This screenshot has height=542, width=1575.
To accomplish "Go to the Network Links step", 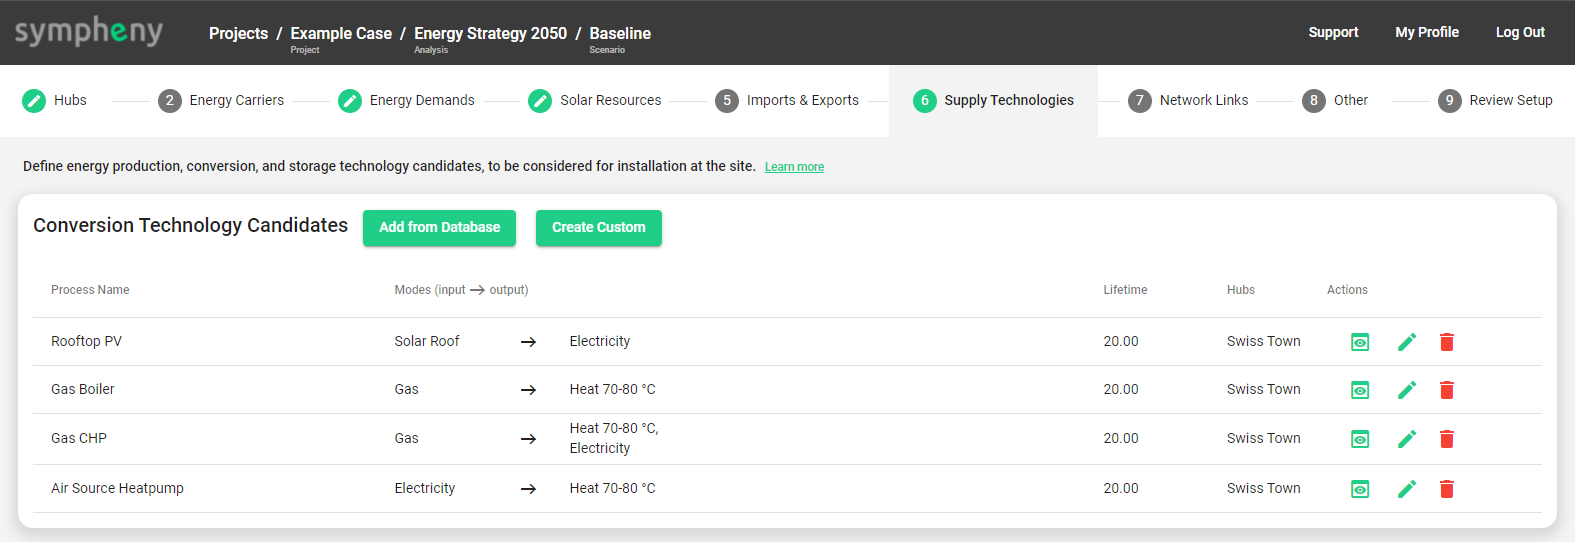I will click(x=1188, y=101).
